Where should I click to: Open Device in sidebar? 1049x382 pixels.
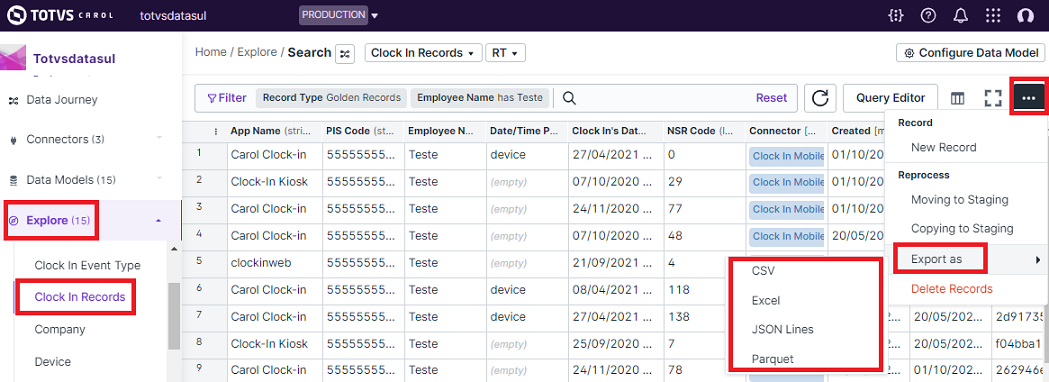[x=53, y=361]
